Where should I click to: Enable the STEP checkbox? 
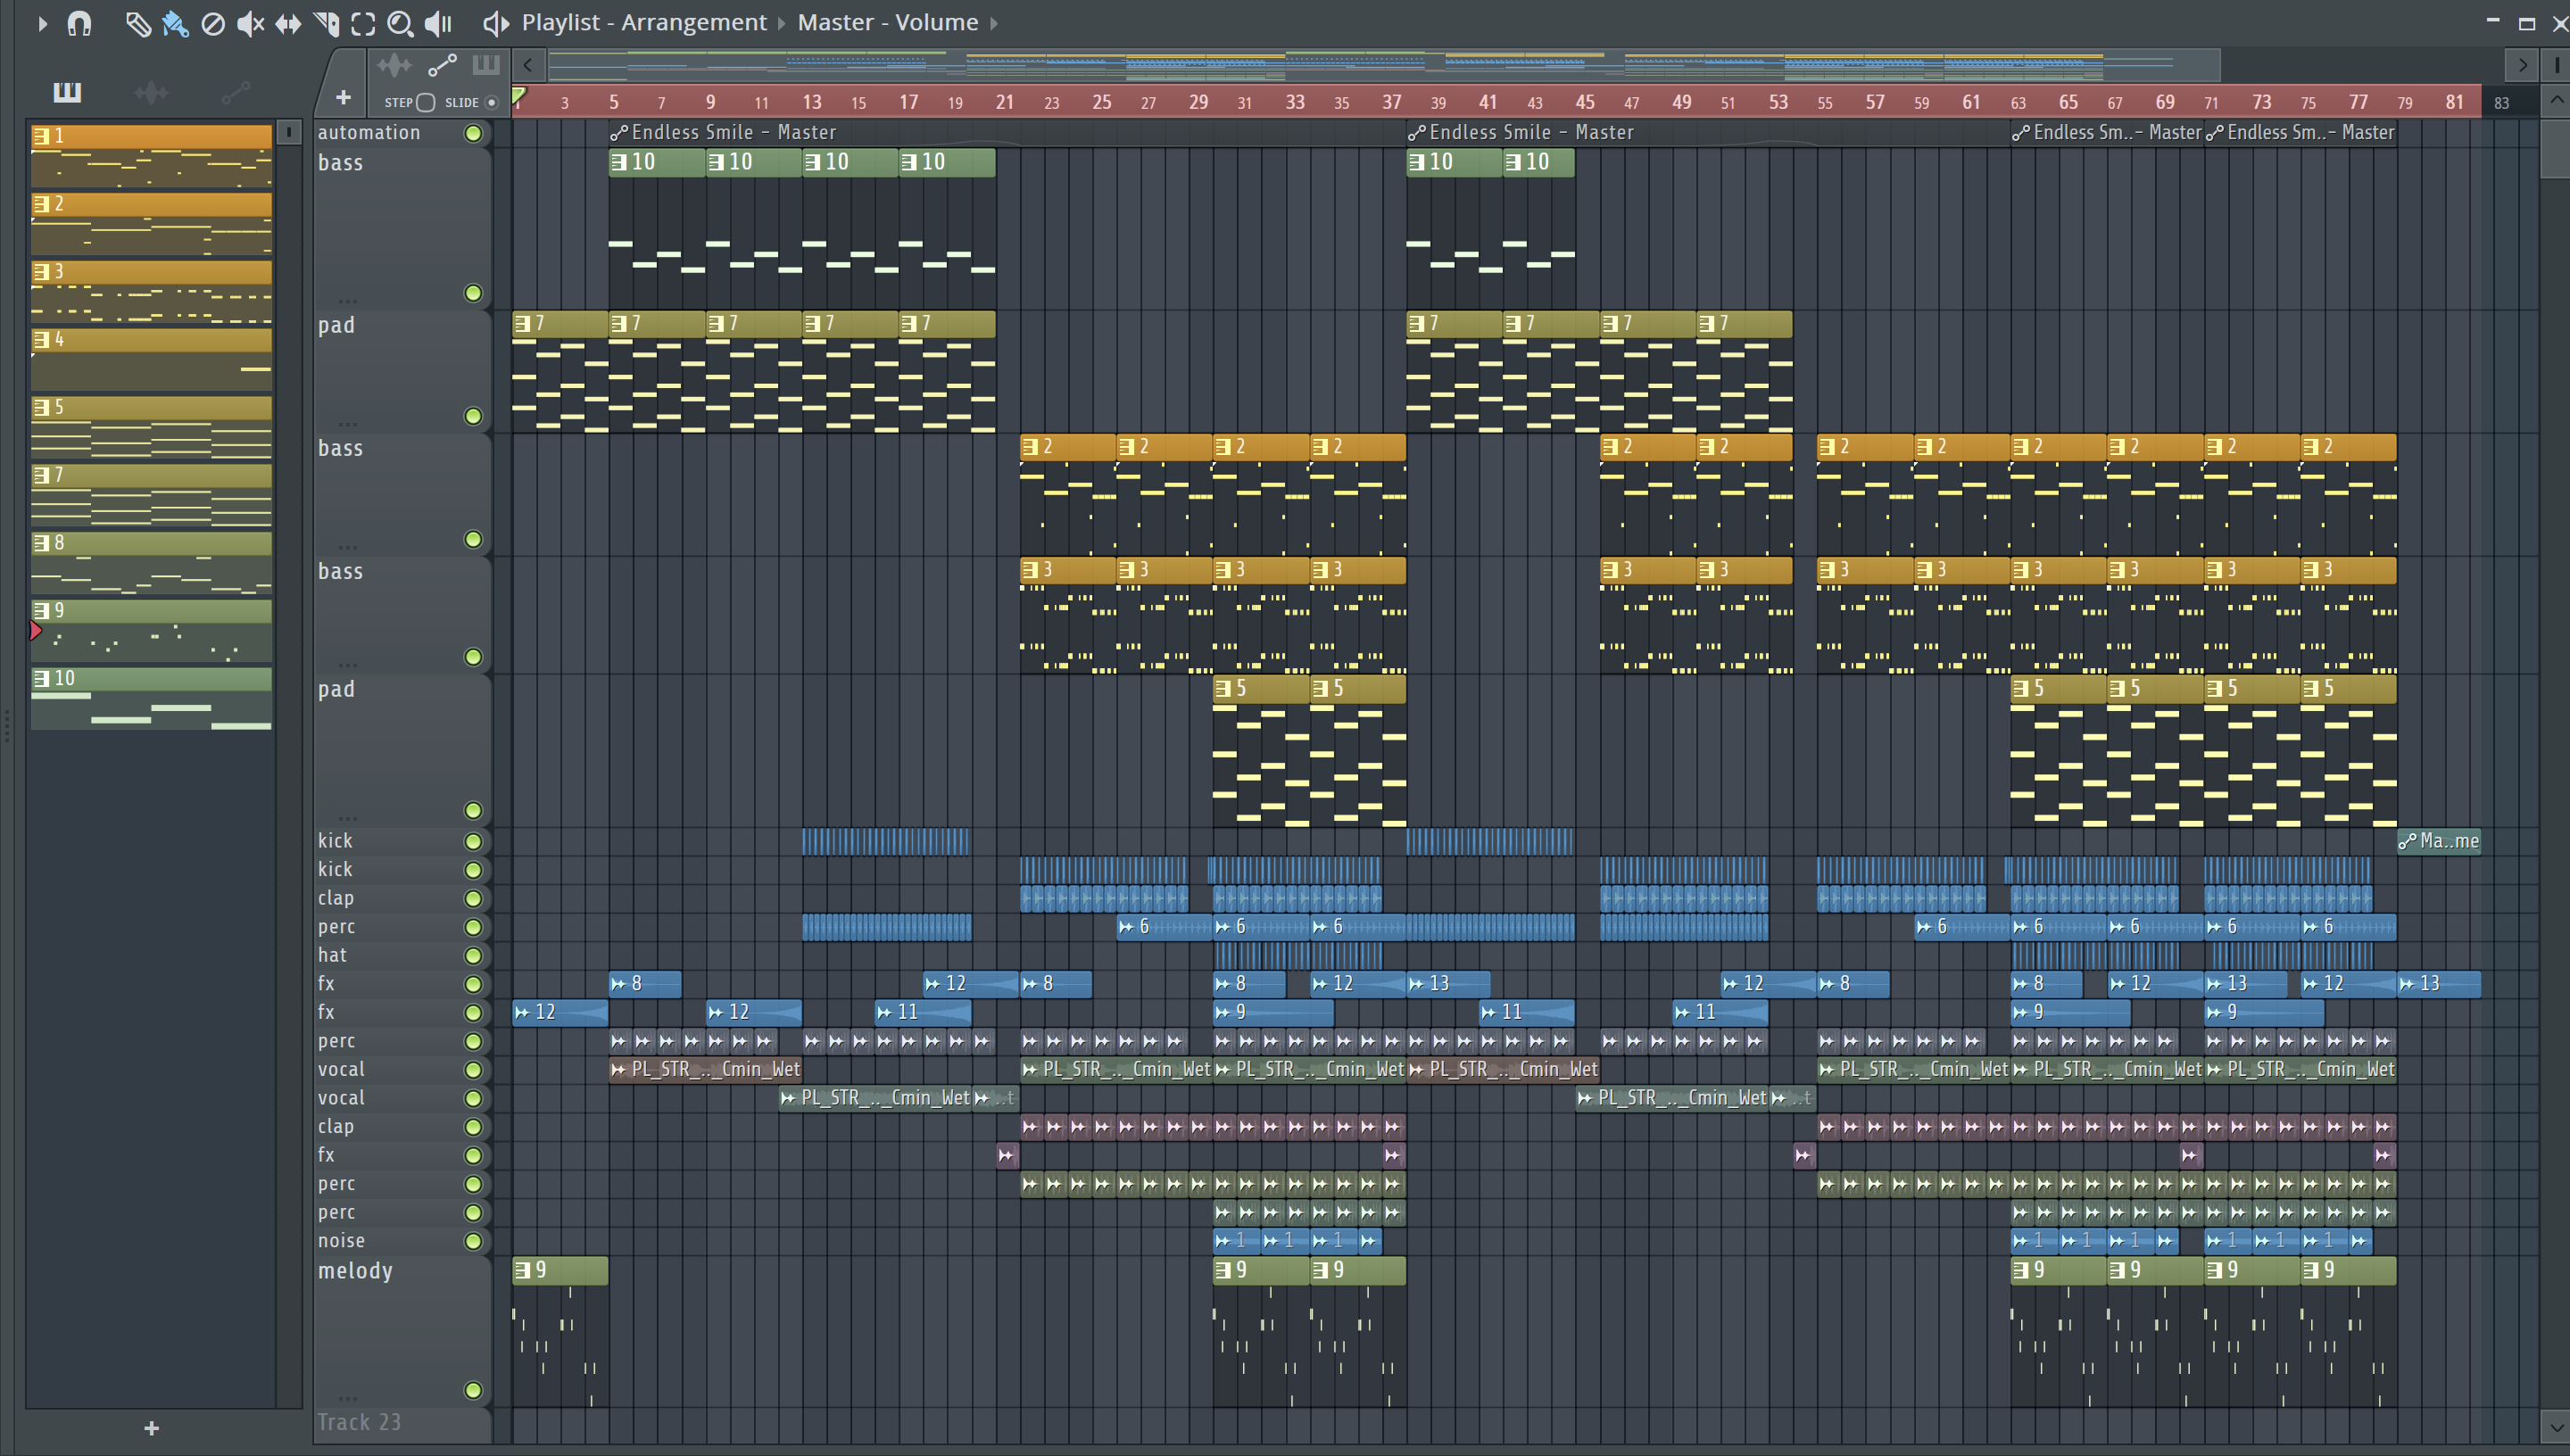[426, 102]
